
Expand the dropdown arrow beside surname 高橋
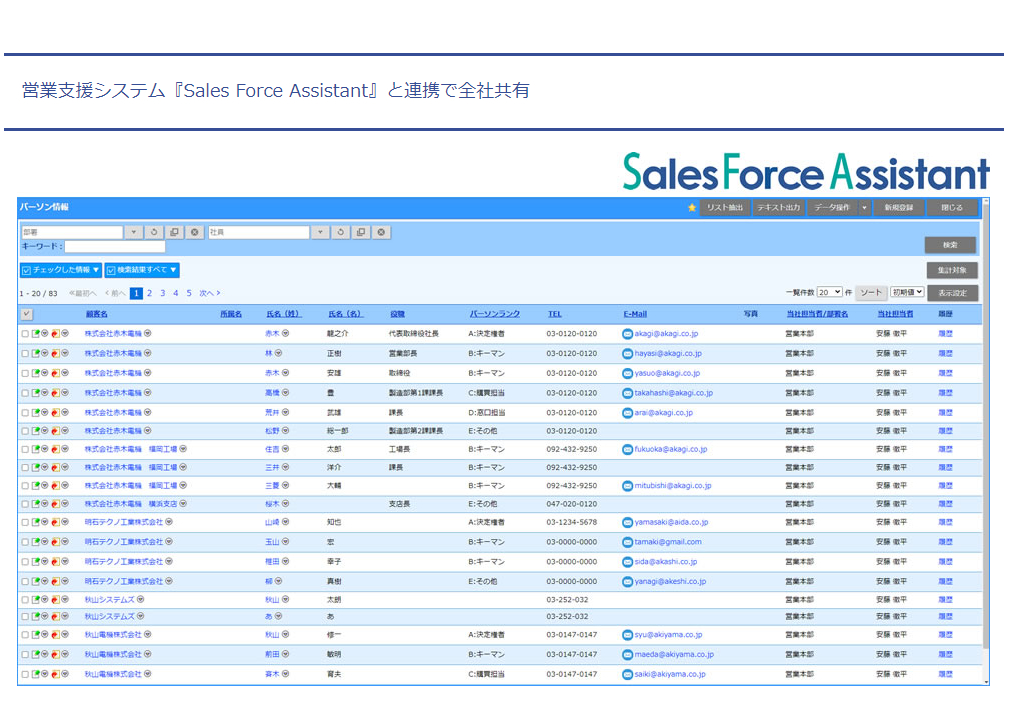point(285,392)
